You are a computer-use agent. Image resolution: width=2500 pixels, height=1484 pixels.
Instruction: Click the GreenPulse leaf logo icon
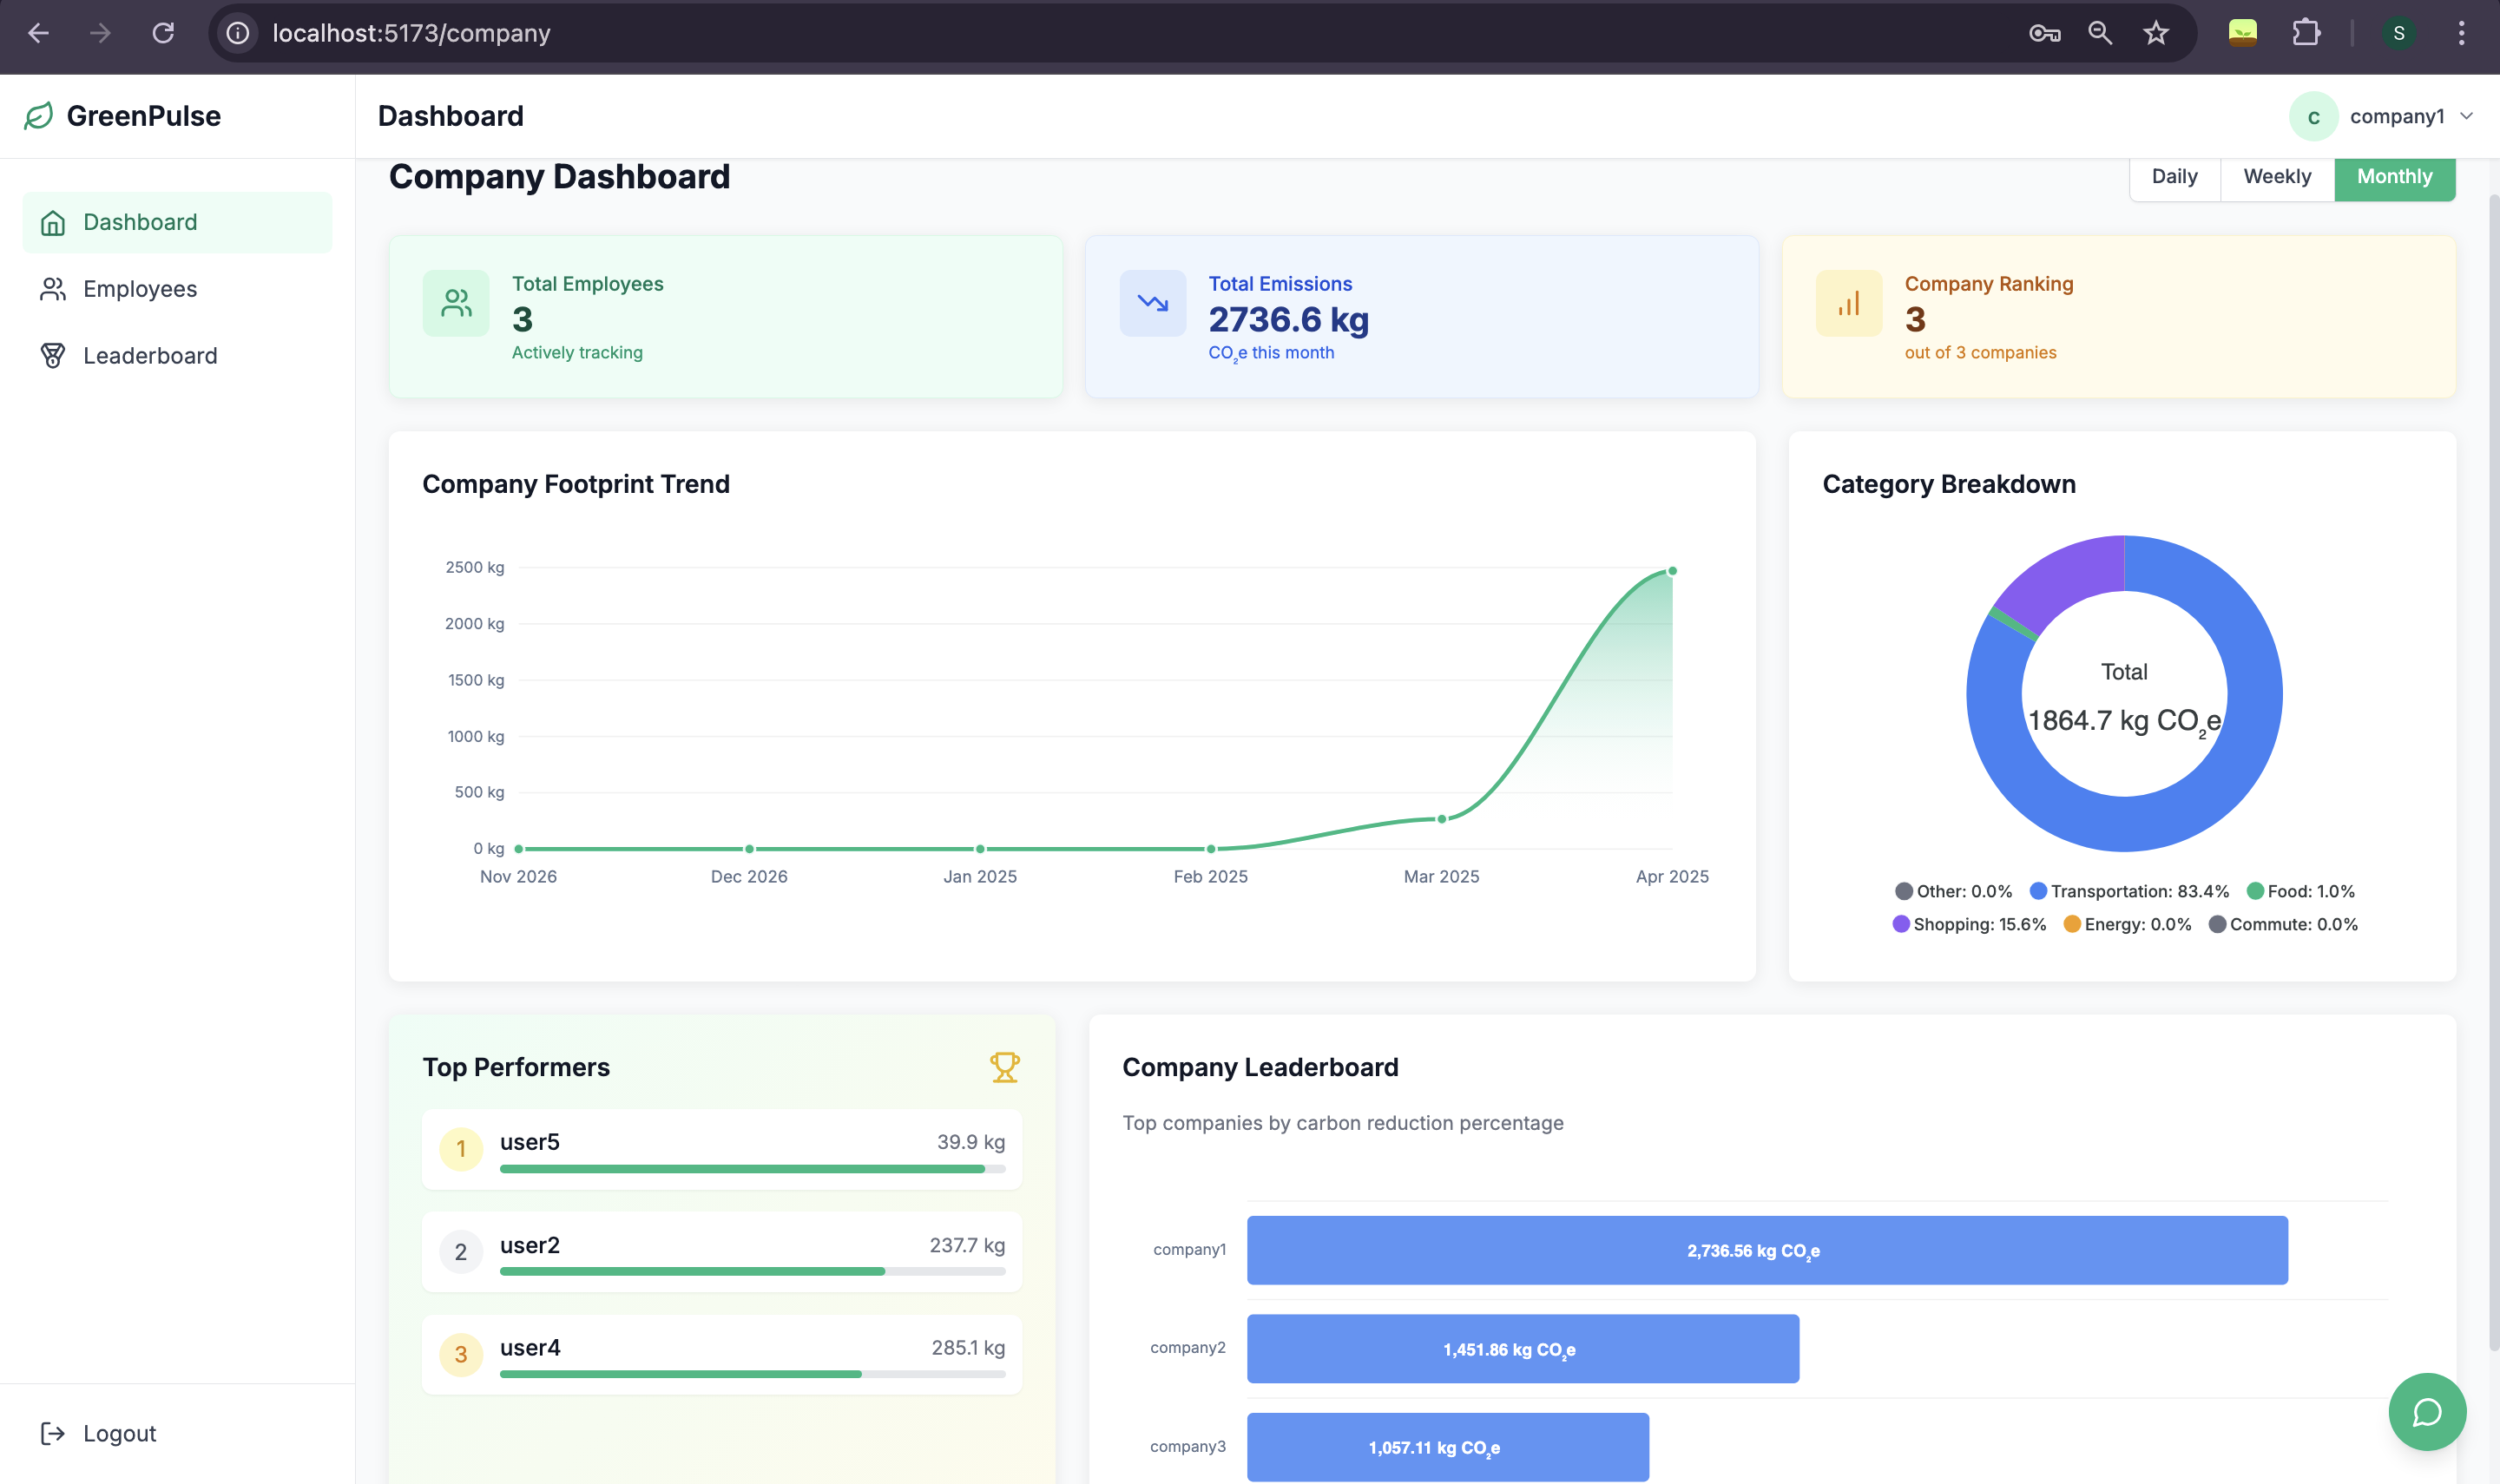pyautogui.click(x=38, y=116)
